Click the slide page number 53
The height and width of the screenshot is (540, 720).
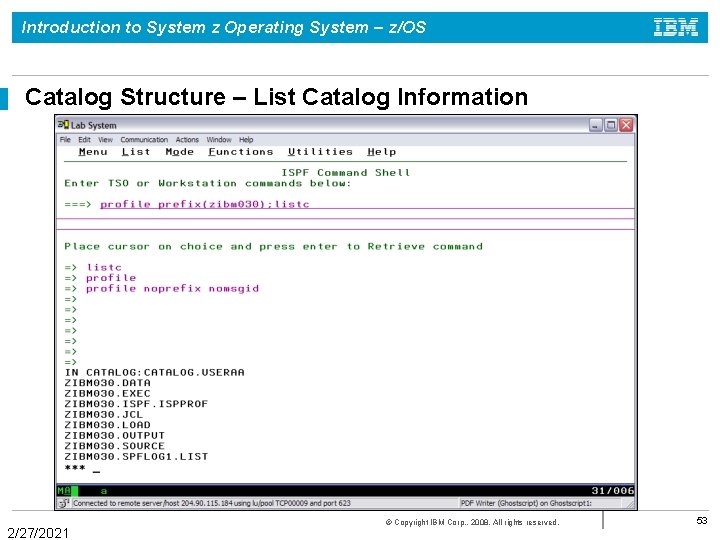point(702,521)
